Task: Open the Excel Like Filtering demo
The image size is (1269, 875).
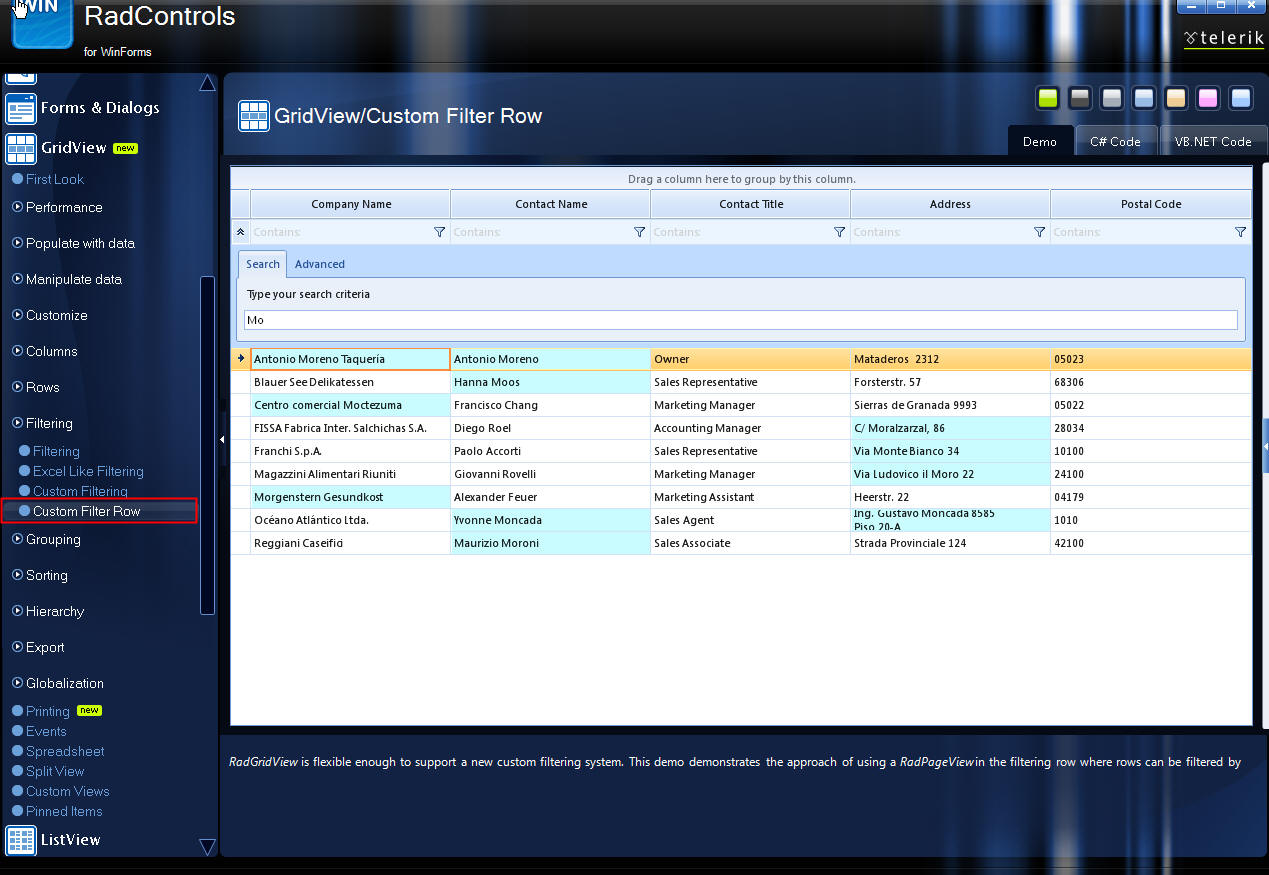Action: pyautogui.click(x=88, y=471)
